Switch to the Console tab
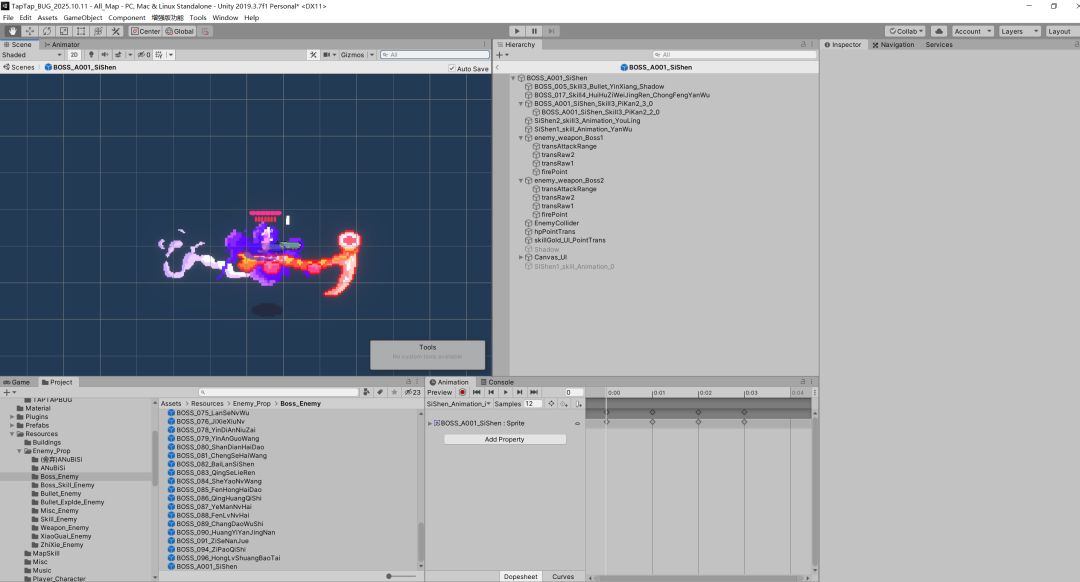Screen dimensions: 1080x582 pos(500,382)
